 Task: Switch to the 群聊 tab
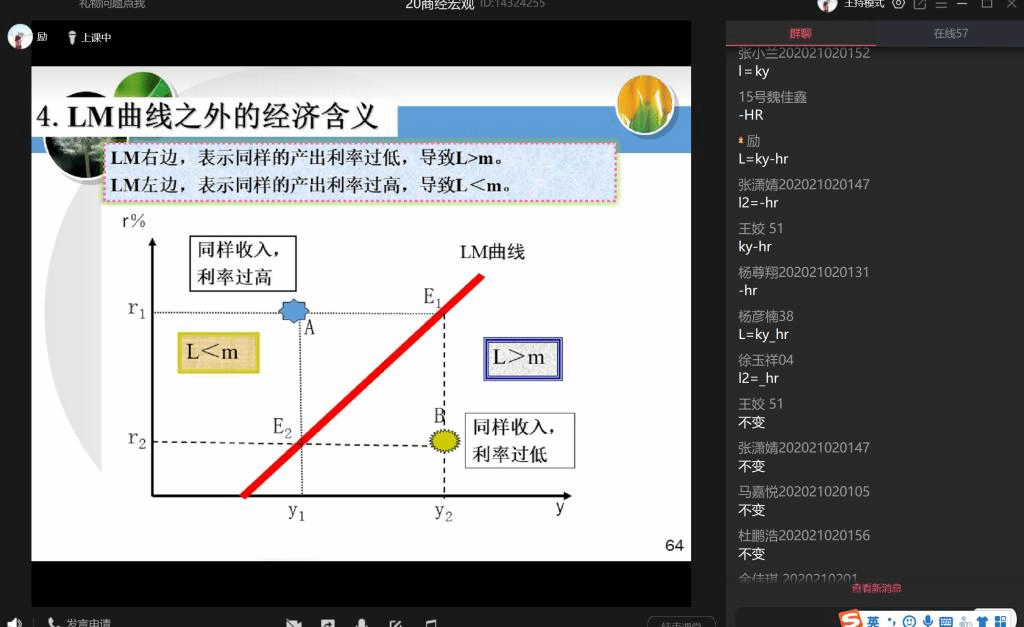pos(800,33)
